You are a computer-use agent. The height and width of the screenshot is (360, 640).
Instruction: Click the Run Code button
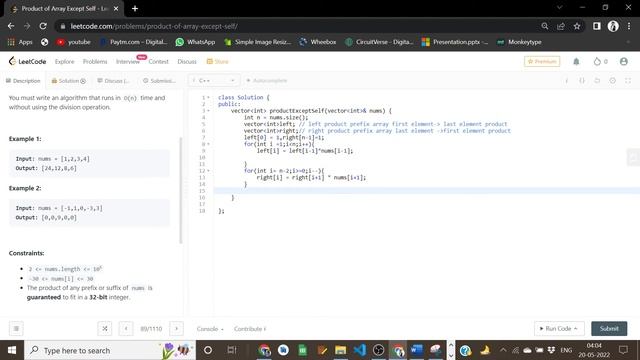coord(559,329)
